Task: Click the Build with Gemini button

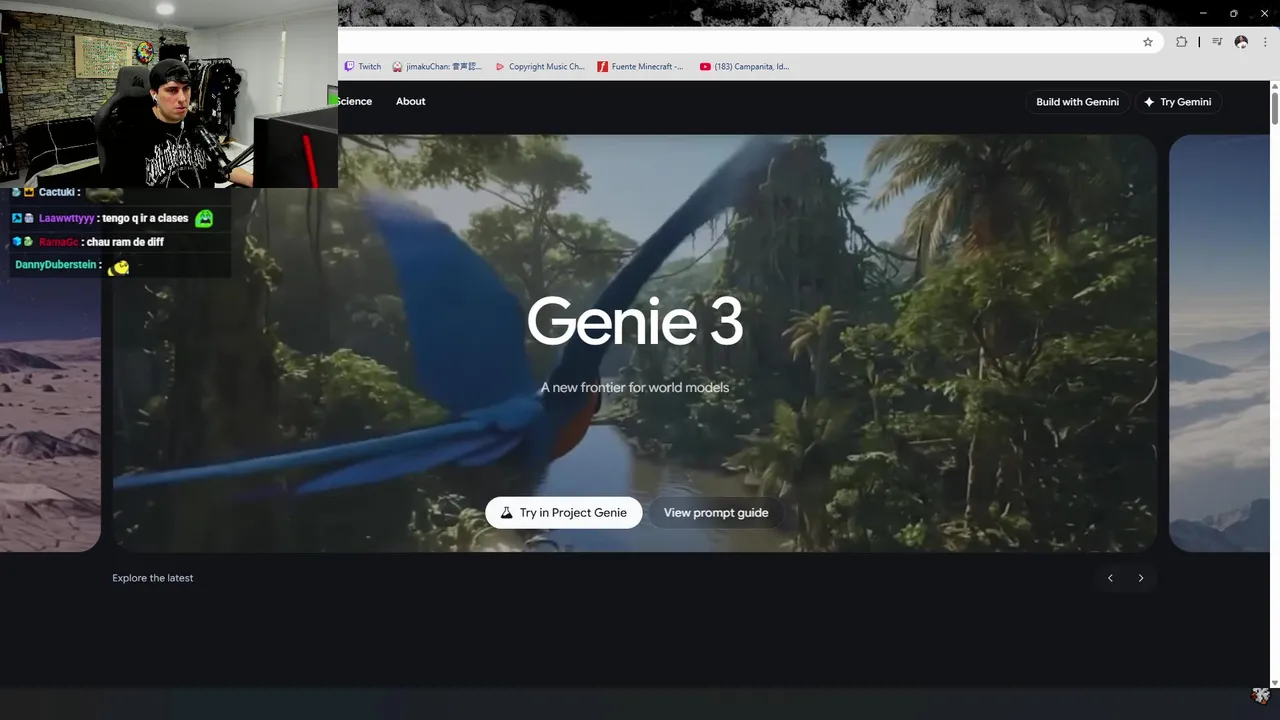Action: (1077, 102)
